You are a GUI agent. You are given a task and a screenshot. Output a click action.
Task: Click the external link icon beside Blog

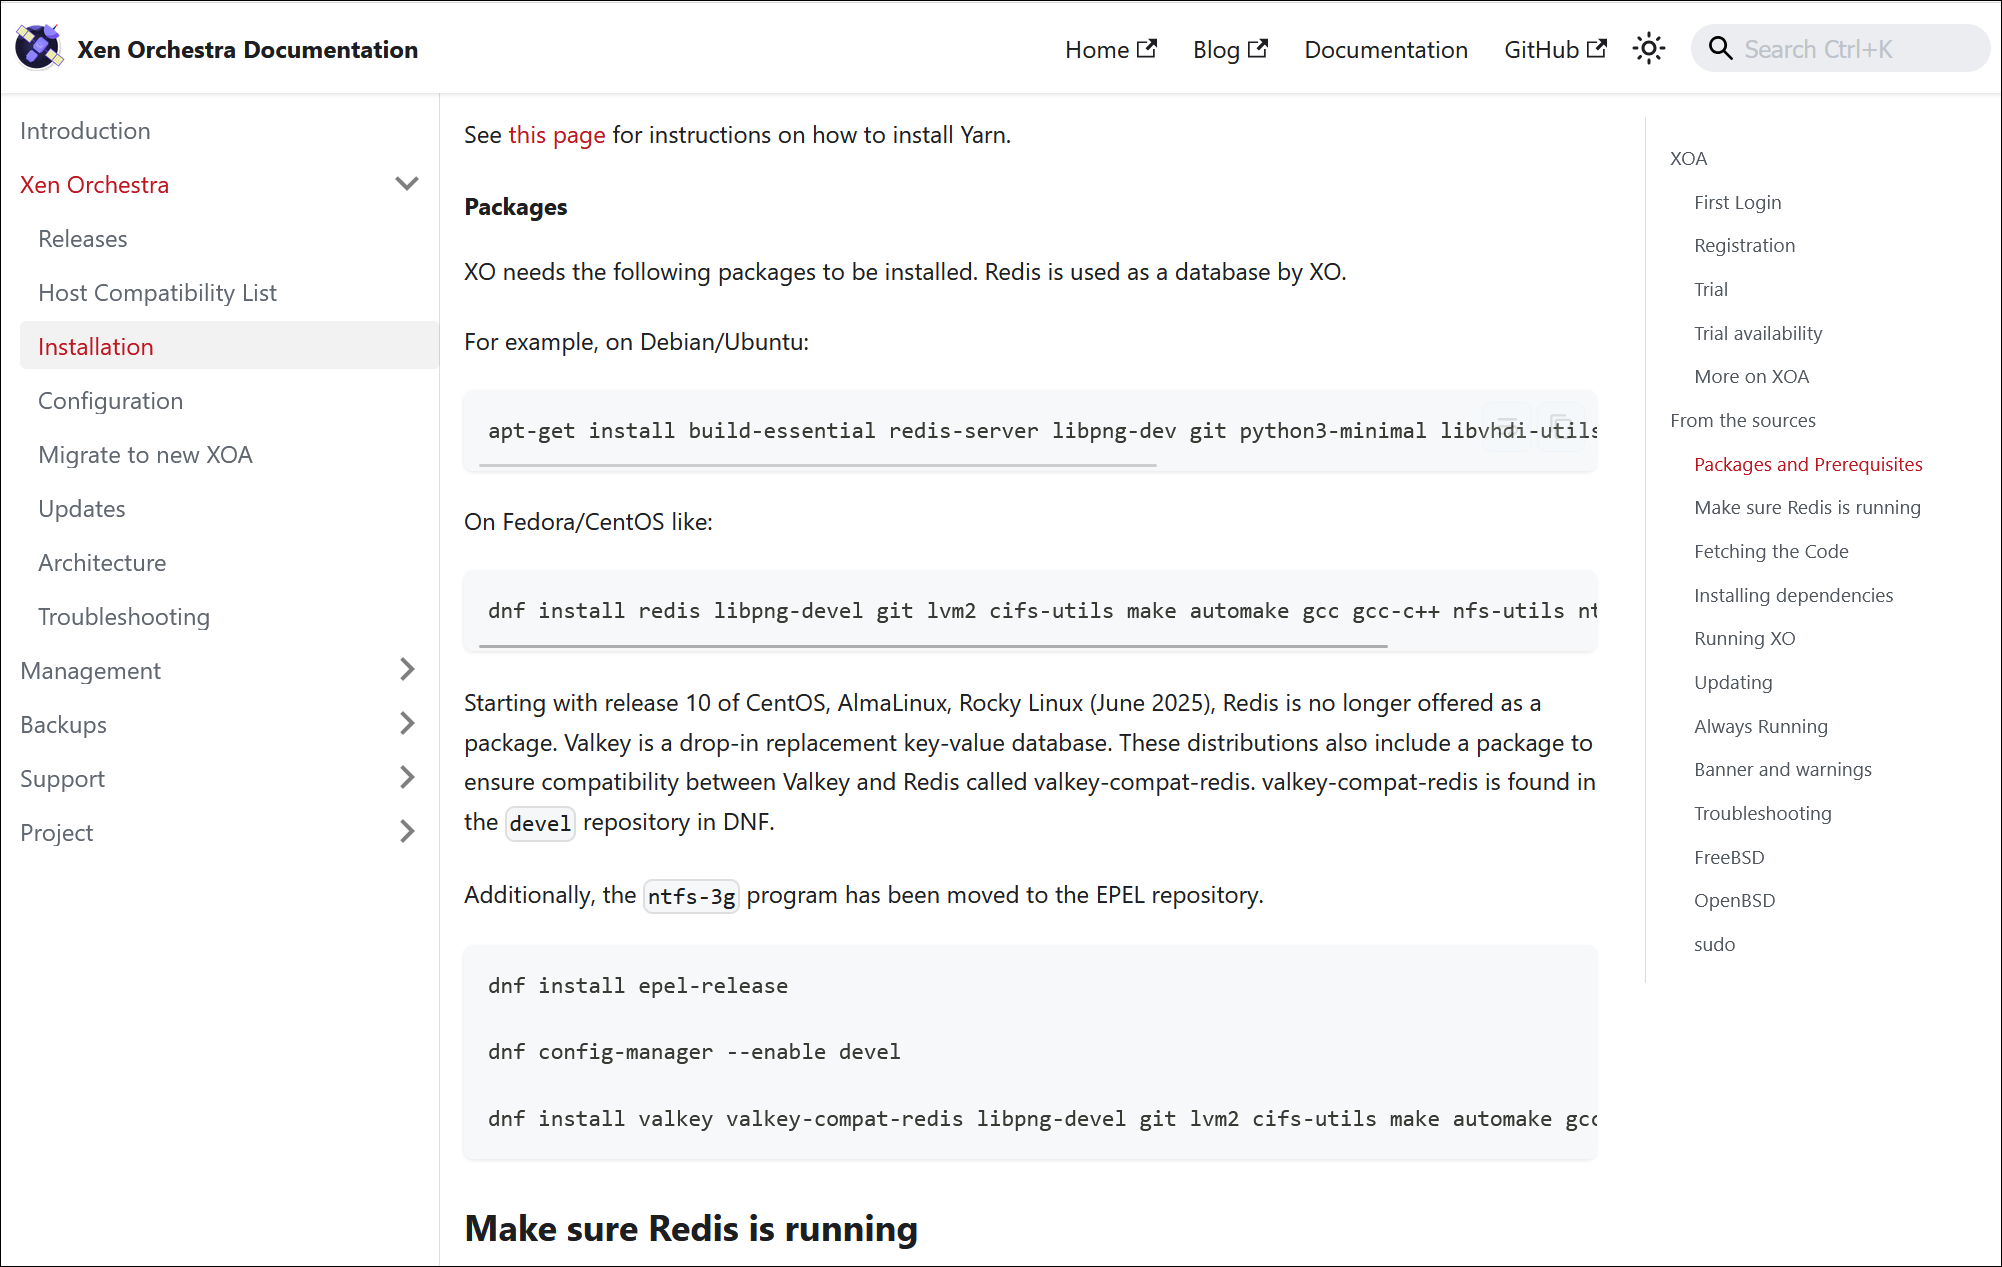coord(1258,48)
